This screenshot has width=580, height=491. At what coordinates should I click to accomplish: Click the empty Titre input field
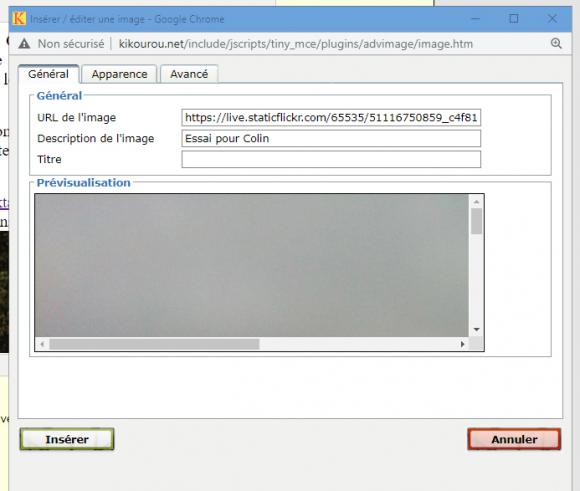(x=331, y=159)
